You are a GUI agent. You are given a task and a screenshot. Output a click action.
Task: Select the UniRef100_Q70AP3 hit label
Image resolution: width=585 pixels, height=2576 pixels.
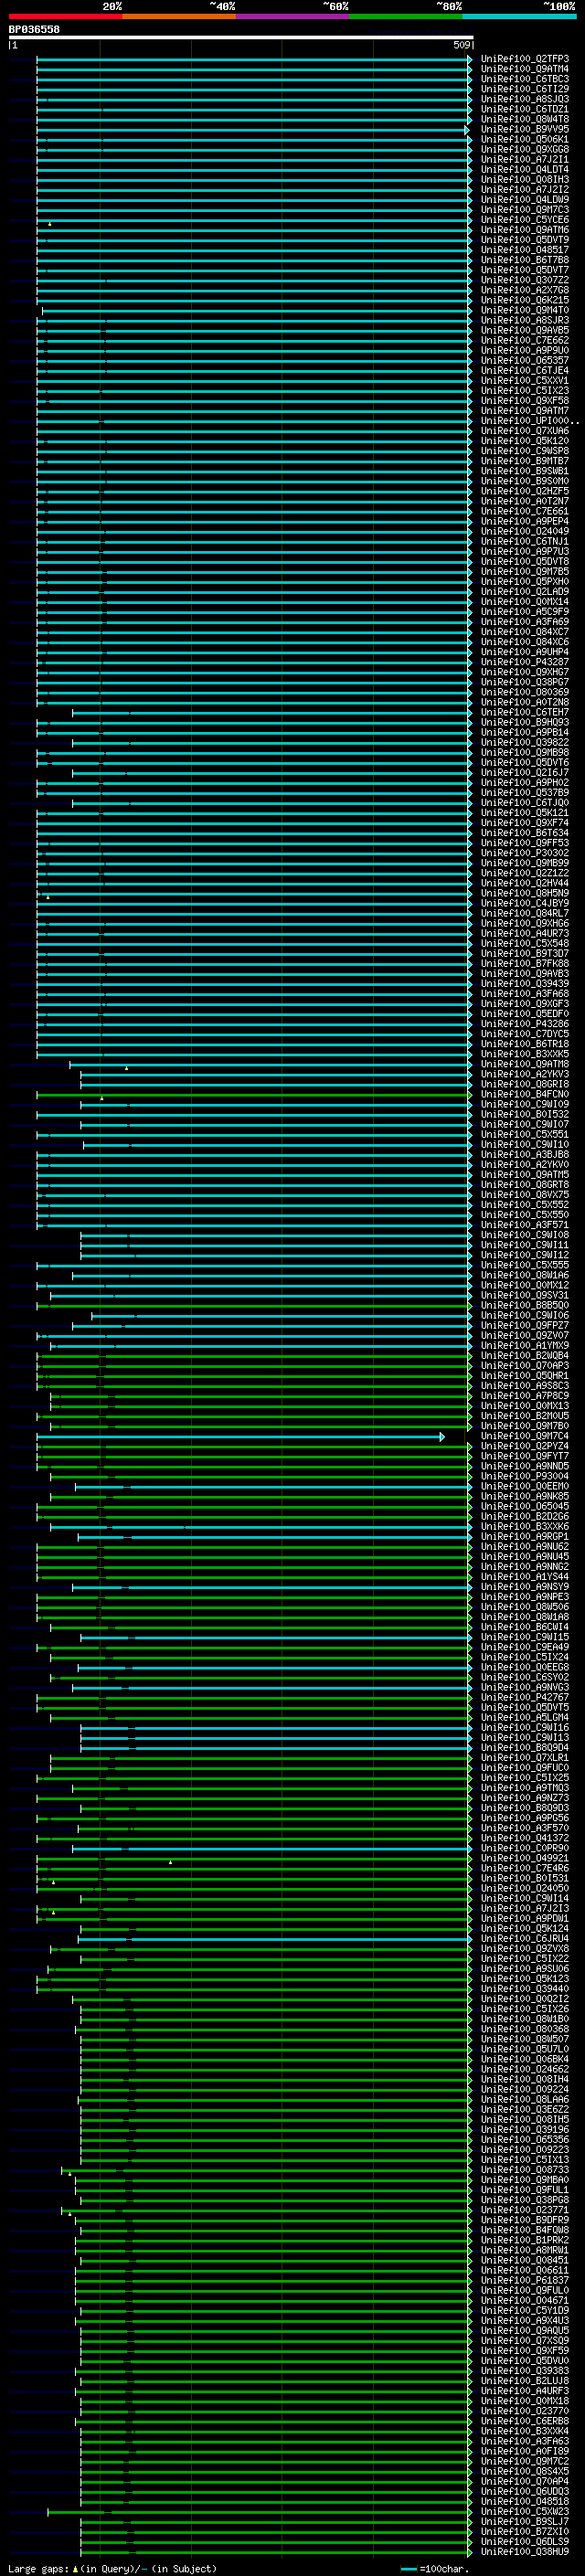click(x=524, y=1365)
